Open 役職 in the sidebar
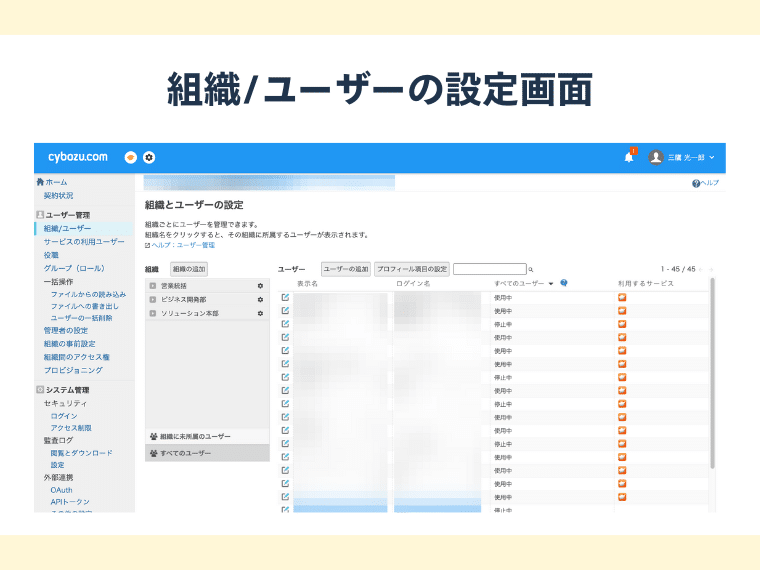The image size is (760, 570). (x=51, y=255)
